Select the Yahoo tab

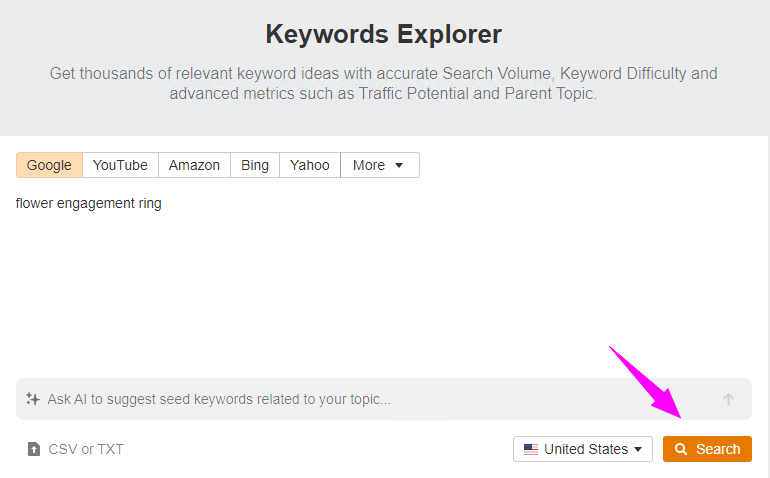(309, 165)
